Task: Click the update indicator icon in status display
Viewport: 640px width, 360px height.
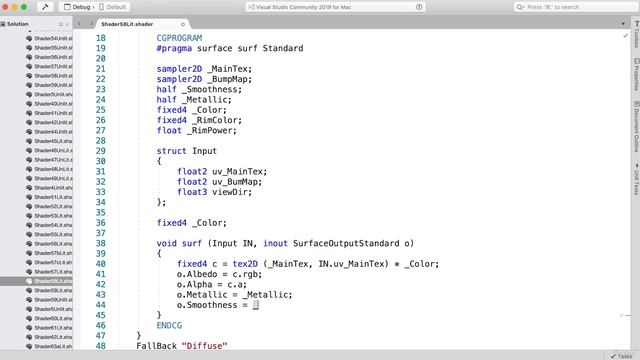Action: 419,7
